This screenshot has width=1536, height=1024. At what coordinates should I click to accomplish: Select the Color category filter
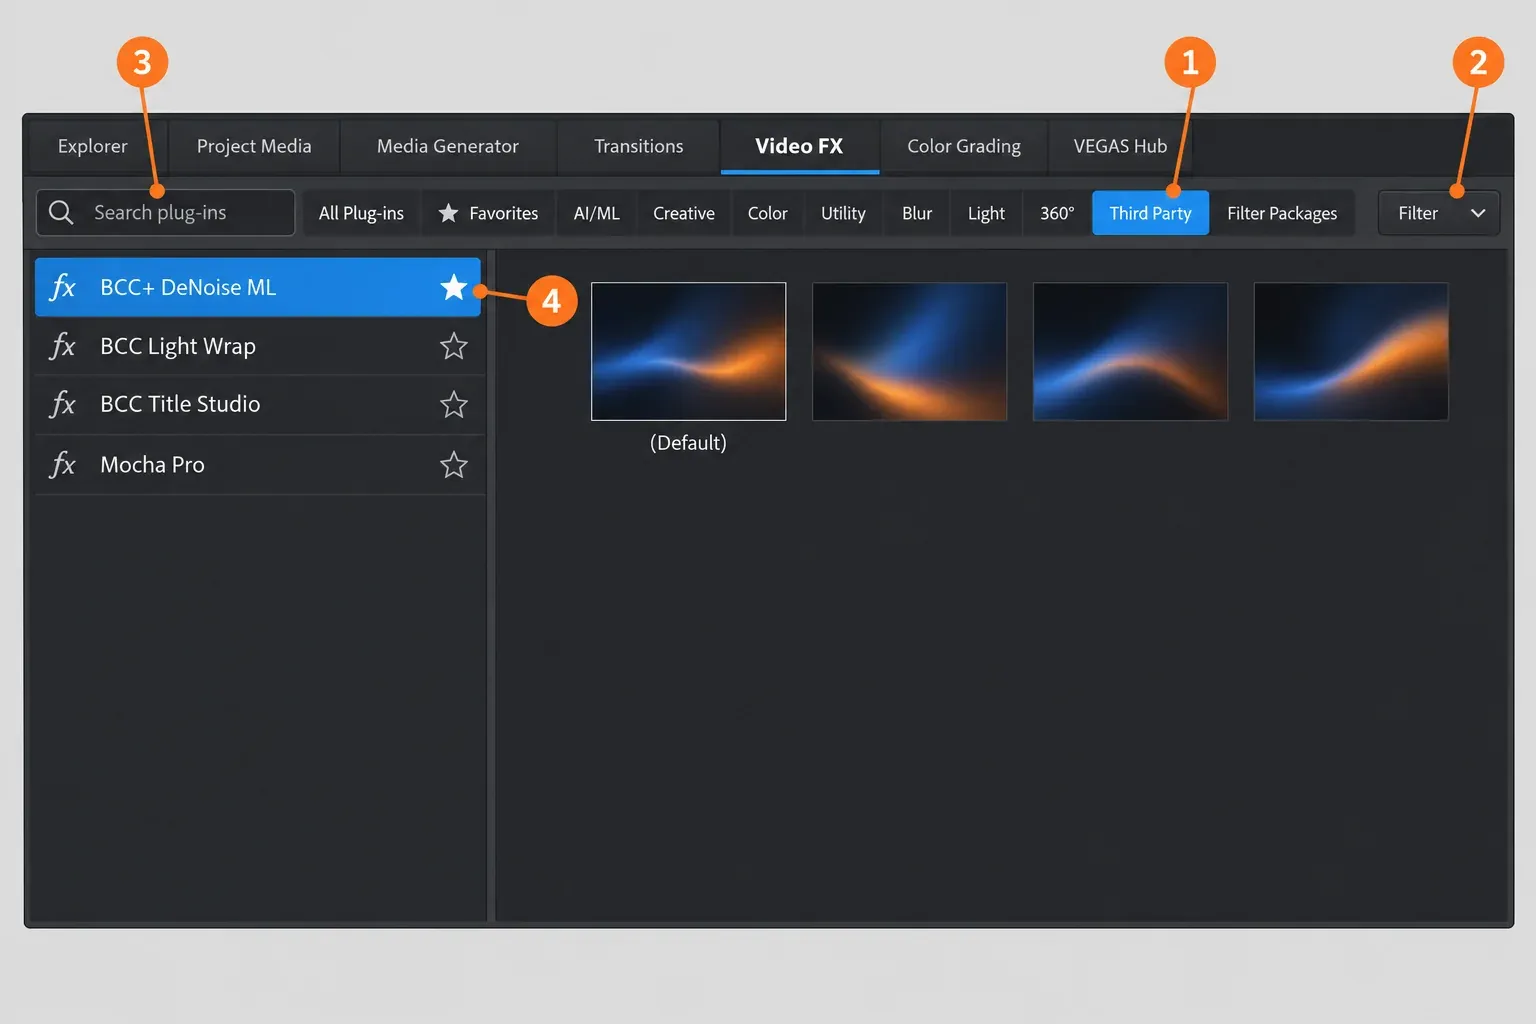click(768, 213)
